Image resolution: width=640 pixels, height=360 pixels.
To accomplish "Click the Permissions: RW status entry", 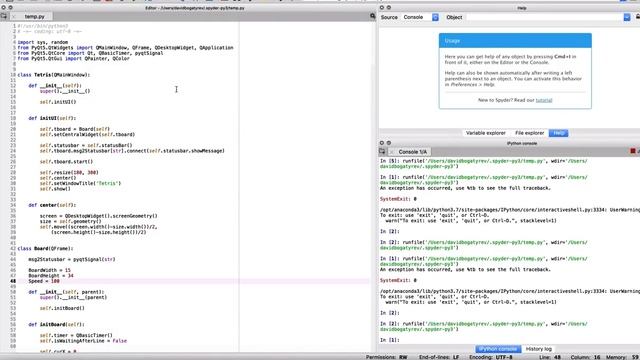I will click(x=387, y=357).
